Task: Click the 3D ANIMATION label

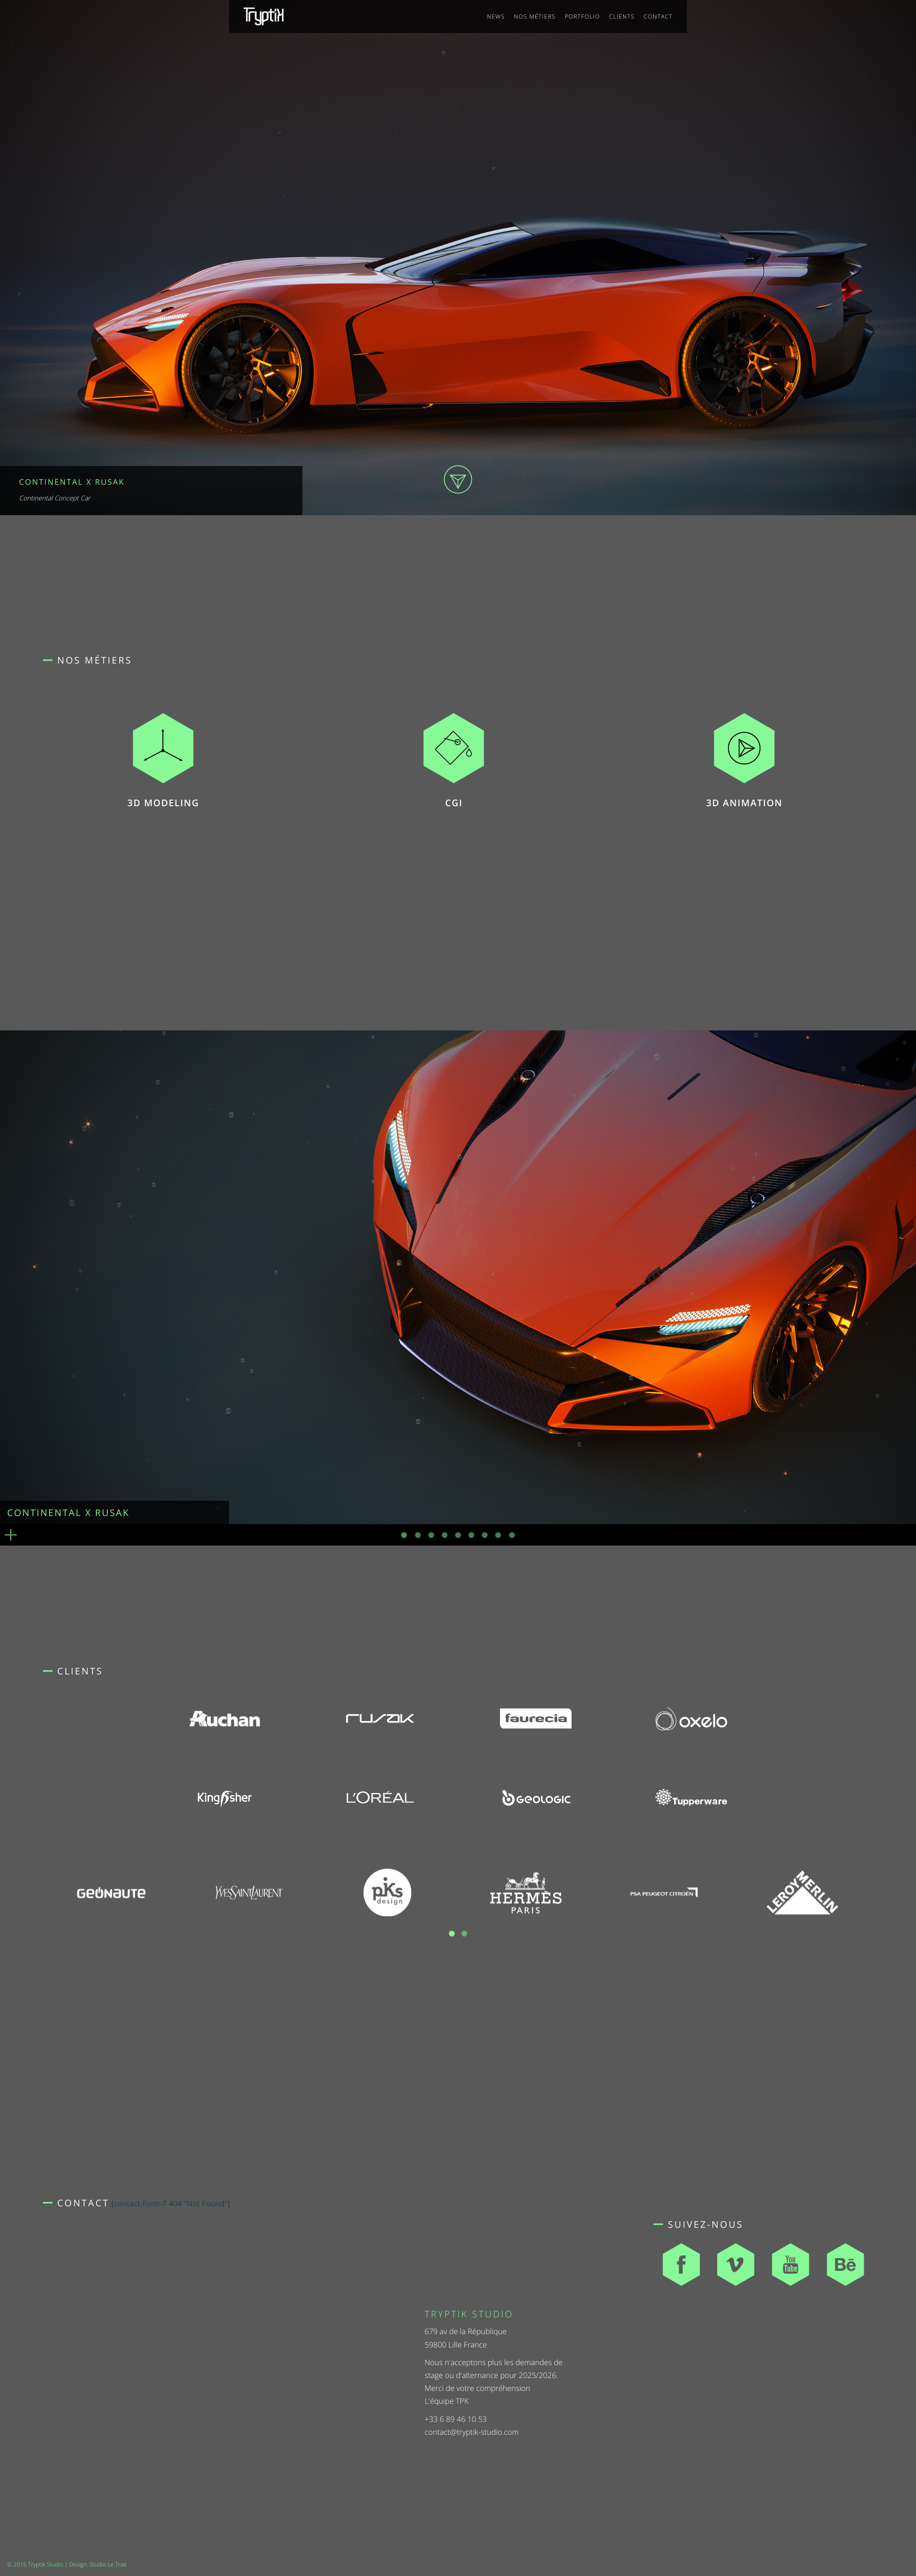Action: point(744,803)
